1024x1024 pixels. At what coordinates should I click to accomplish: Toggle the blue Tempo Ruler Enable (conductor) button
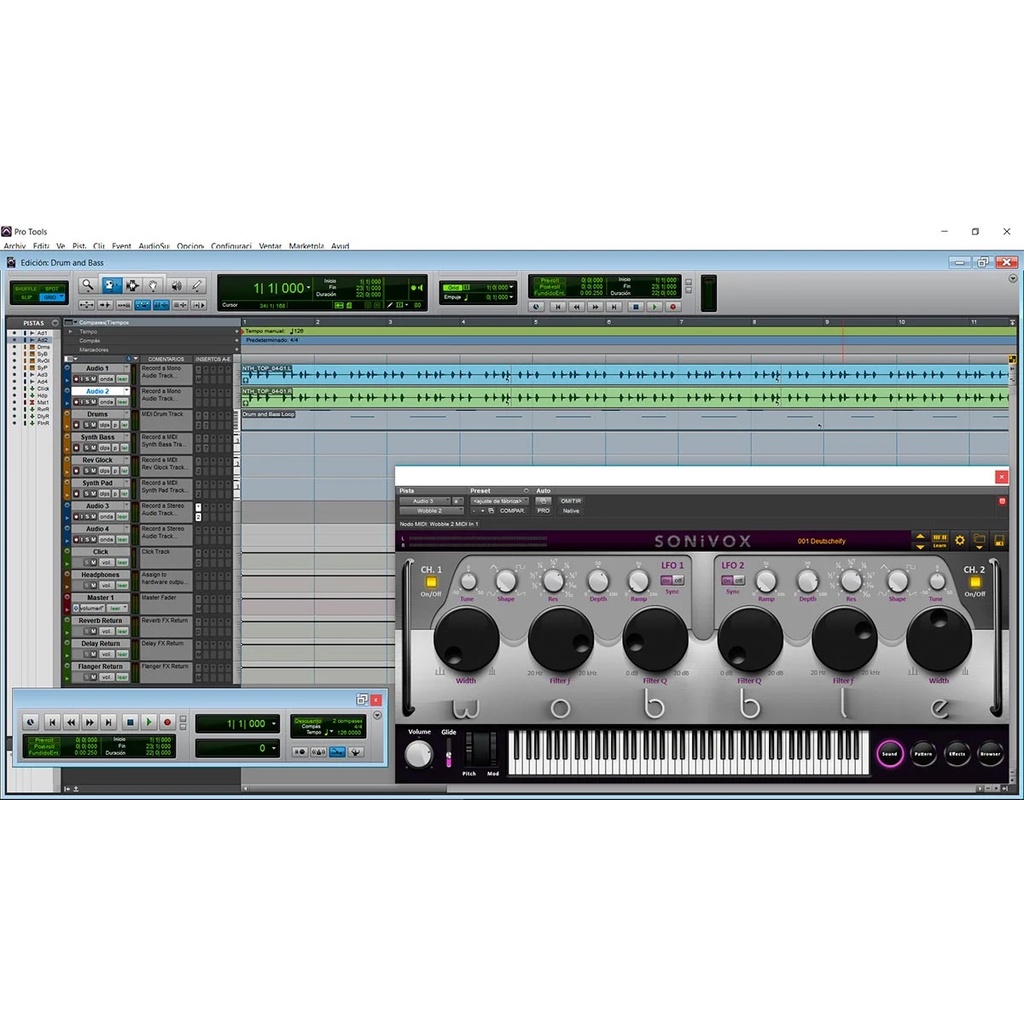(337, 752)
